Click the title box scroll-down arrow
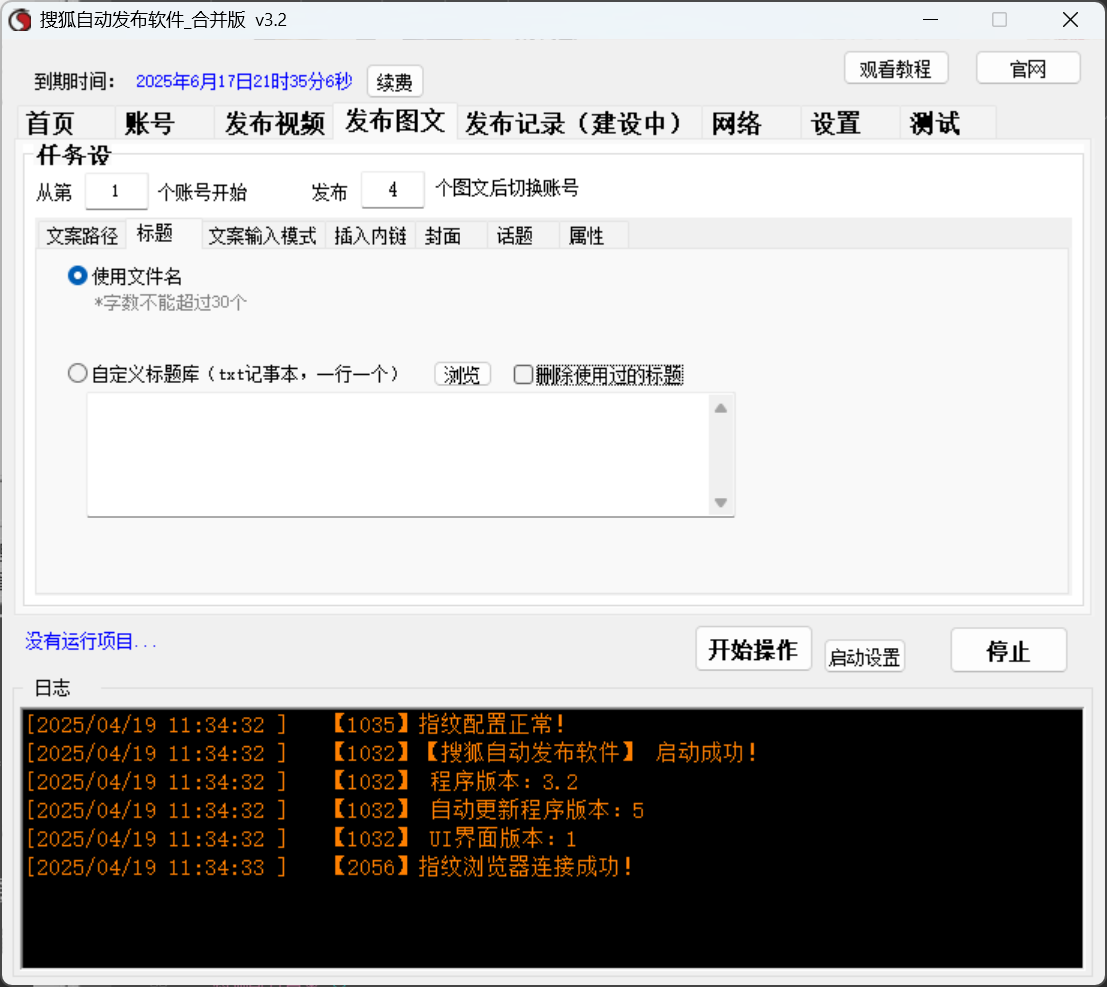Viewport: 1107px width, 987px height. [721, 503]
